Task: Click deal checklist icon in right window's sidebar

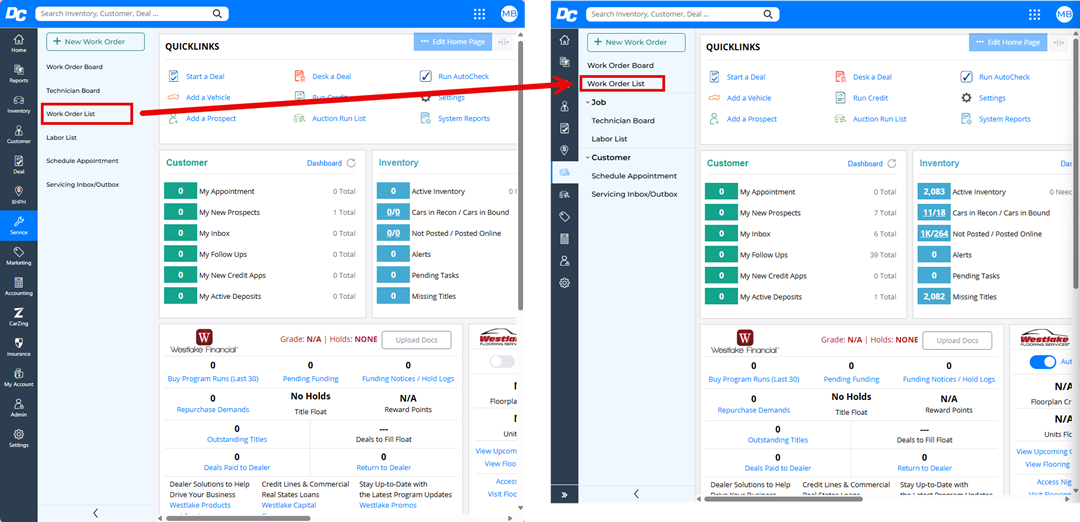Action: coord(564,128)
